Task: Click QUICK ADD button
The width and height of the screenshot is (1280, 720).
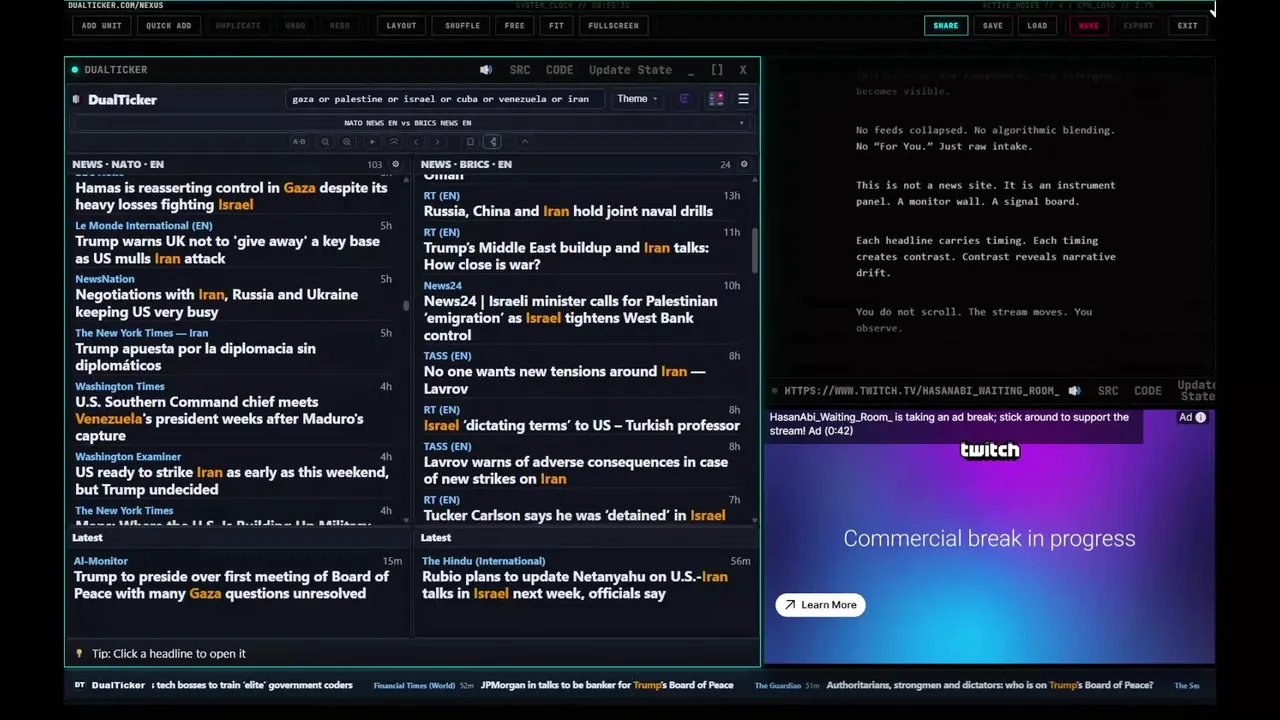Action: click(169, 26)
